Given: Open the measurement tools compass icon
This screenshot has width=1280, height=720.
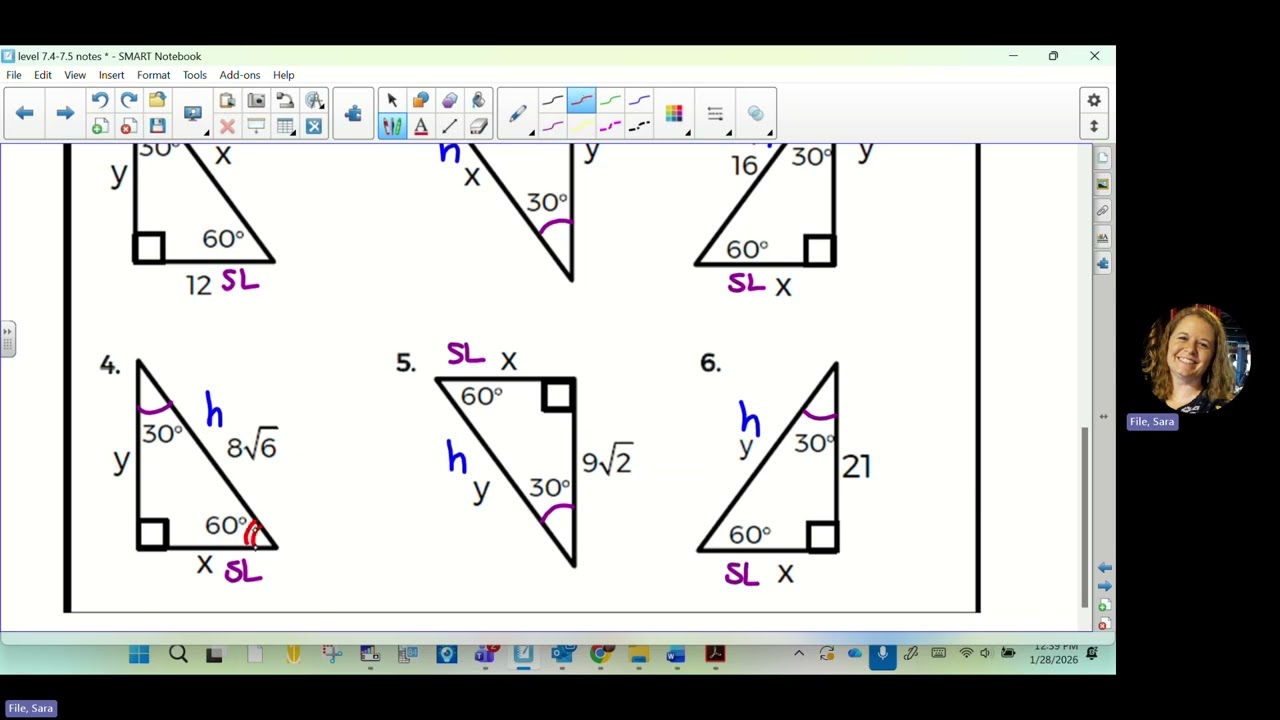Looking at the screenshot, I should tap(314, 100).
